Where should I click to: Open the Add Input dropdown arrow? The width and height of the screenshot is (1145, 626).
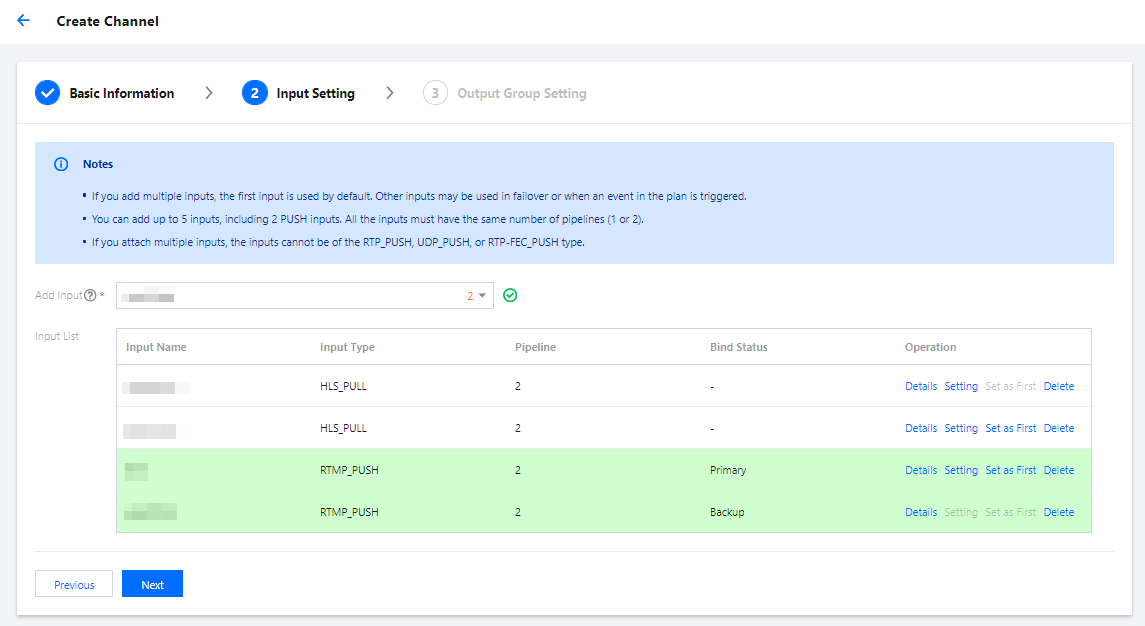coord(482,296)
